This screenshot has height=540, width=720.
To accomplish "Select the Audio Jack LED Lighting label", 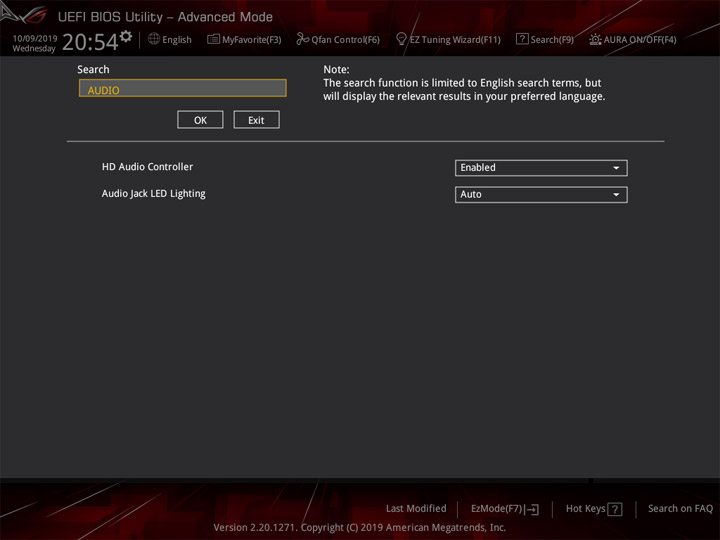I will click(154, 194).
